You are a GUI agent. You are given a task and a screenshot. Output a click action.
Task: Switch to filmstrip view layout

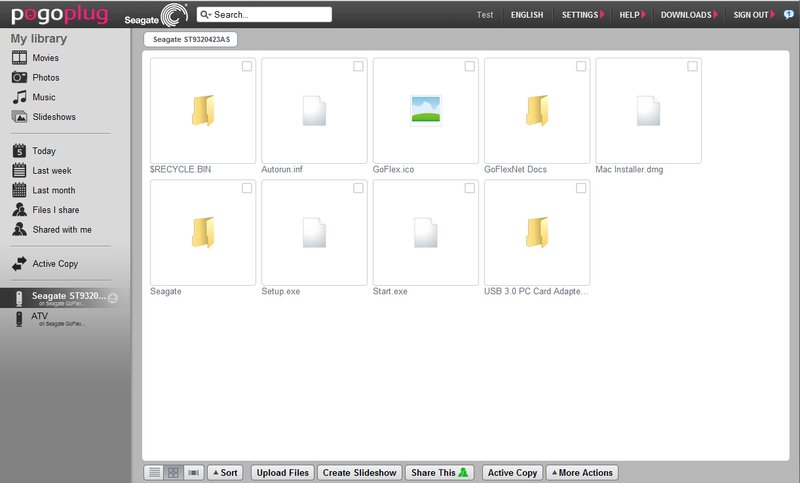tap(194, 472)
